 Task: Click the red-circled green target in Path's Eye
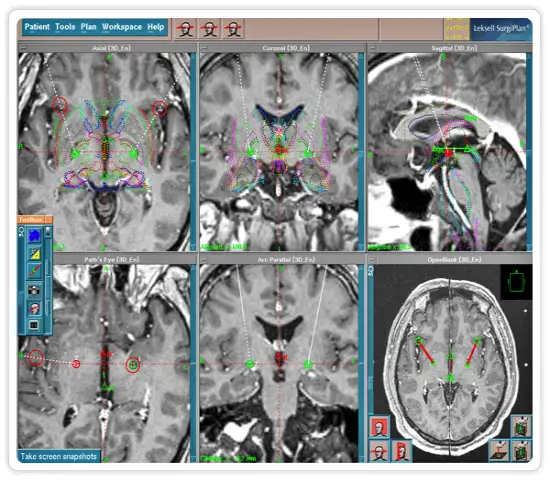coord(133,365)
